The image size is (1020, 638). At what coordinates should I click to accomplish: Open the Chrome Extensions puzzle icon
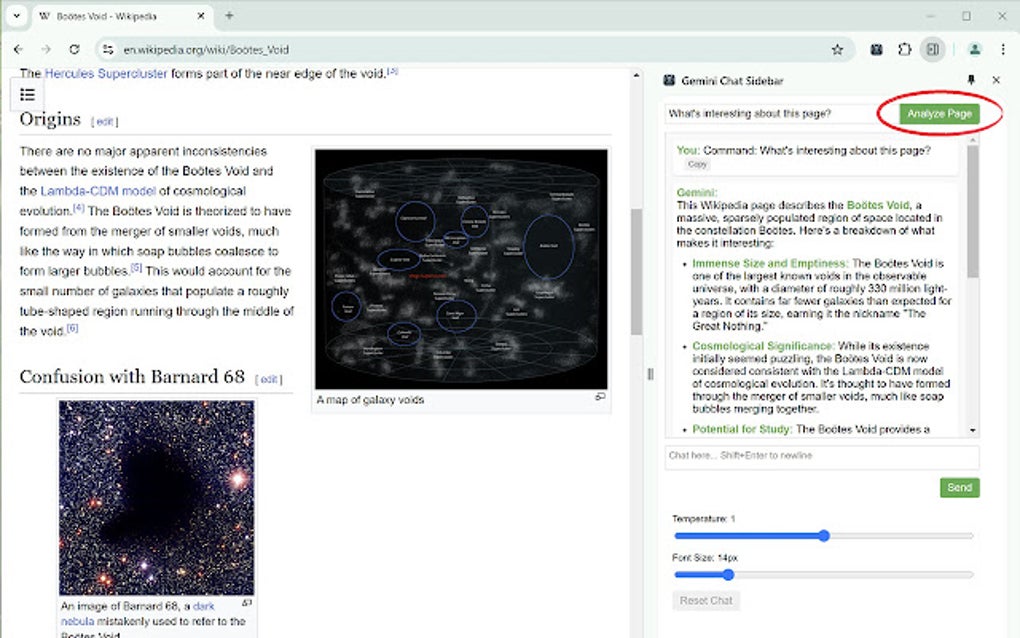coord(904,49)
